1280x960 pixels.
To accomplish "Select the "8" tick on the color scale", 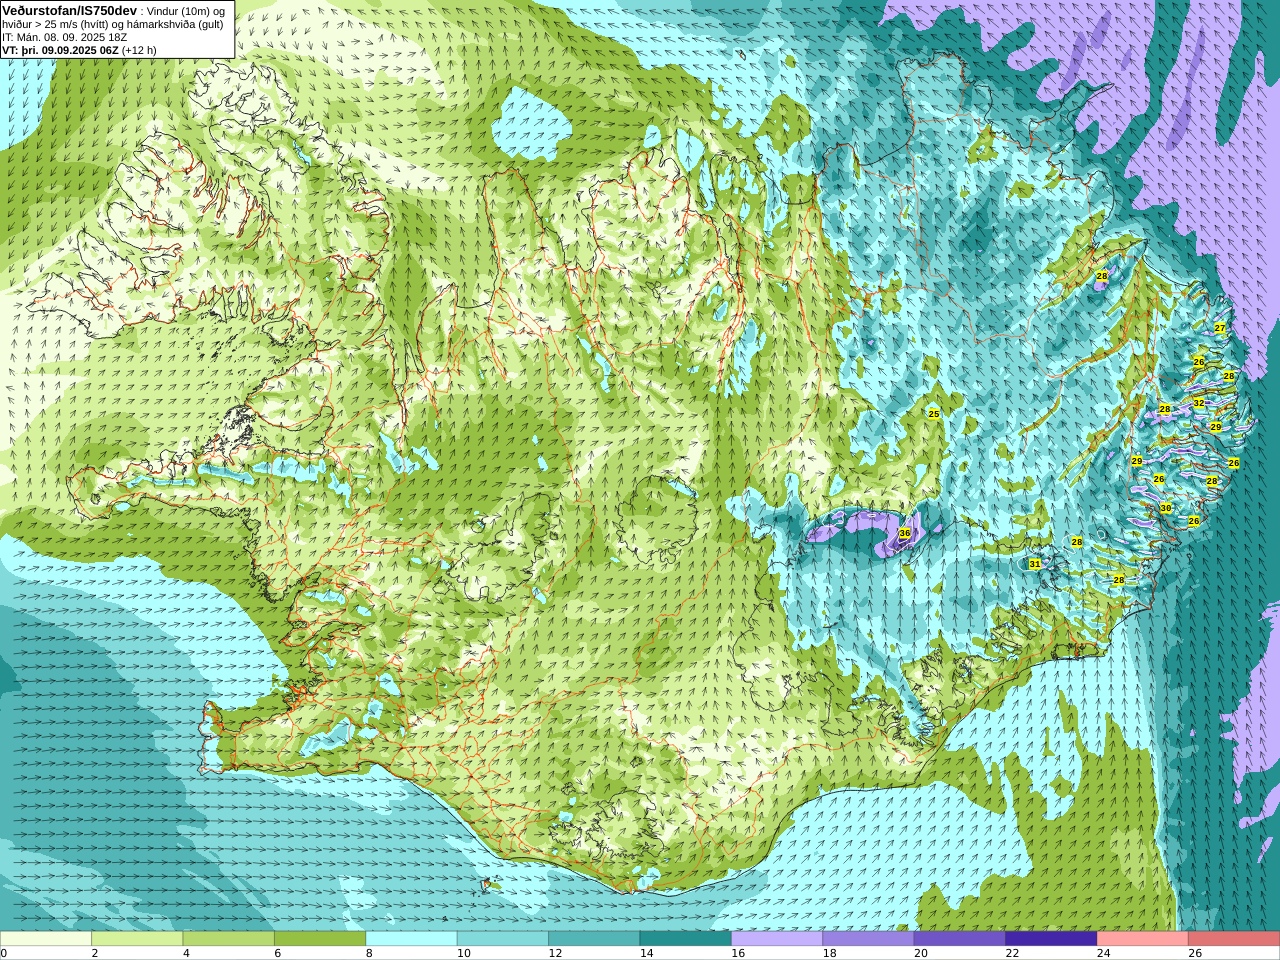I will coord(369,953).
